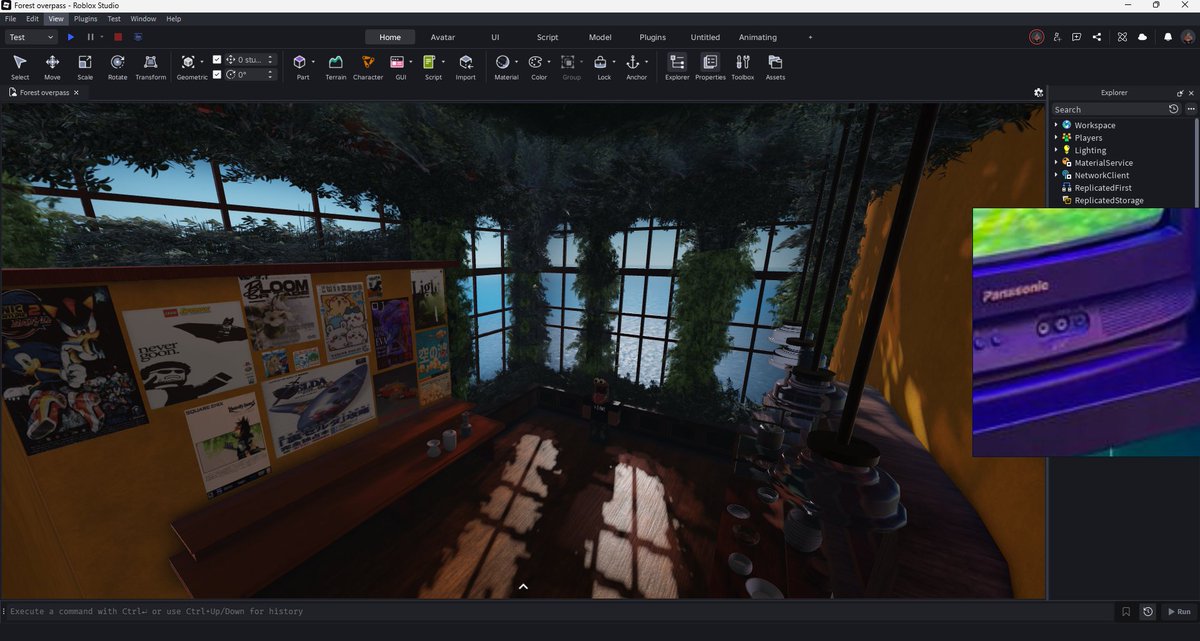1200x641 pixels.
Task: Open the Toolbox
Action: click(743, 67)
